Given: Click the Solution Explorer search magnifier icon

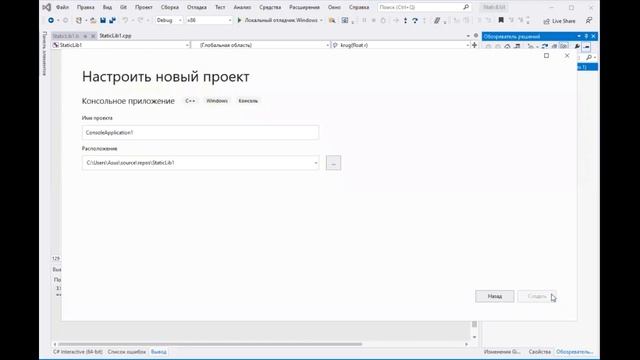Looking at the screenshot, I should point(589,57).
